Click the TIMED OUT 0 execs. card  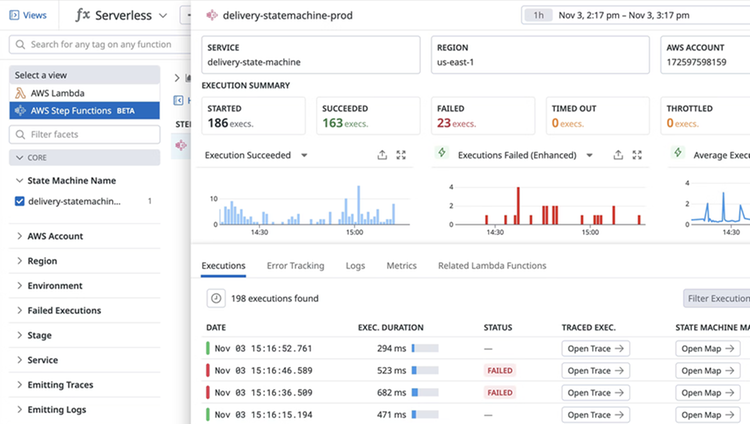[598, 116]
